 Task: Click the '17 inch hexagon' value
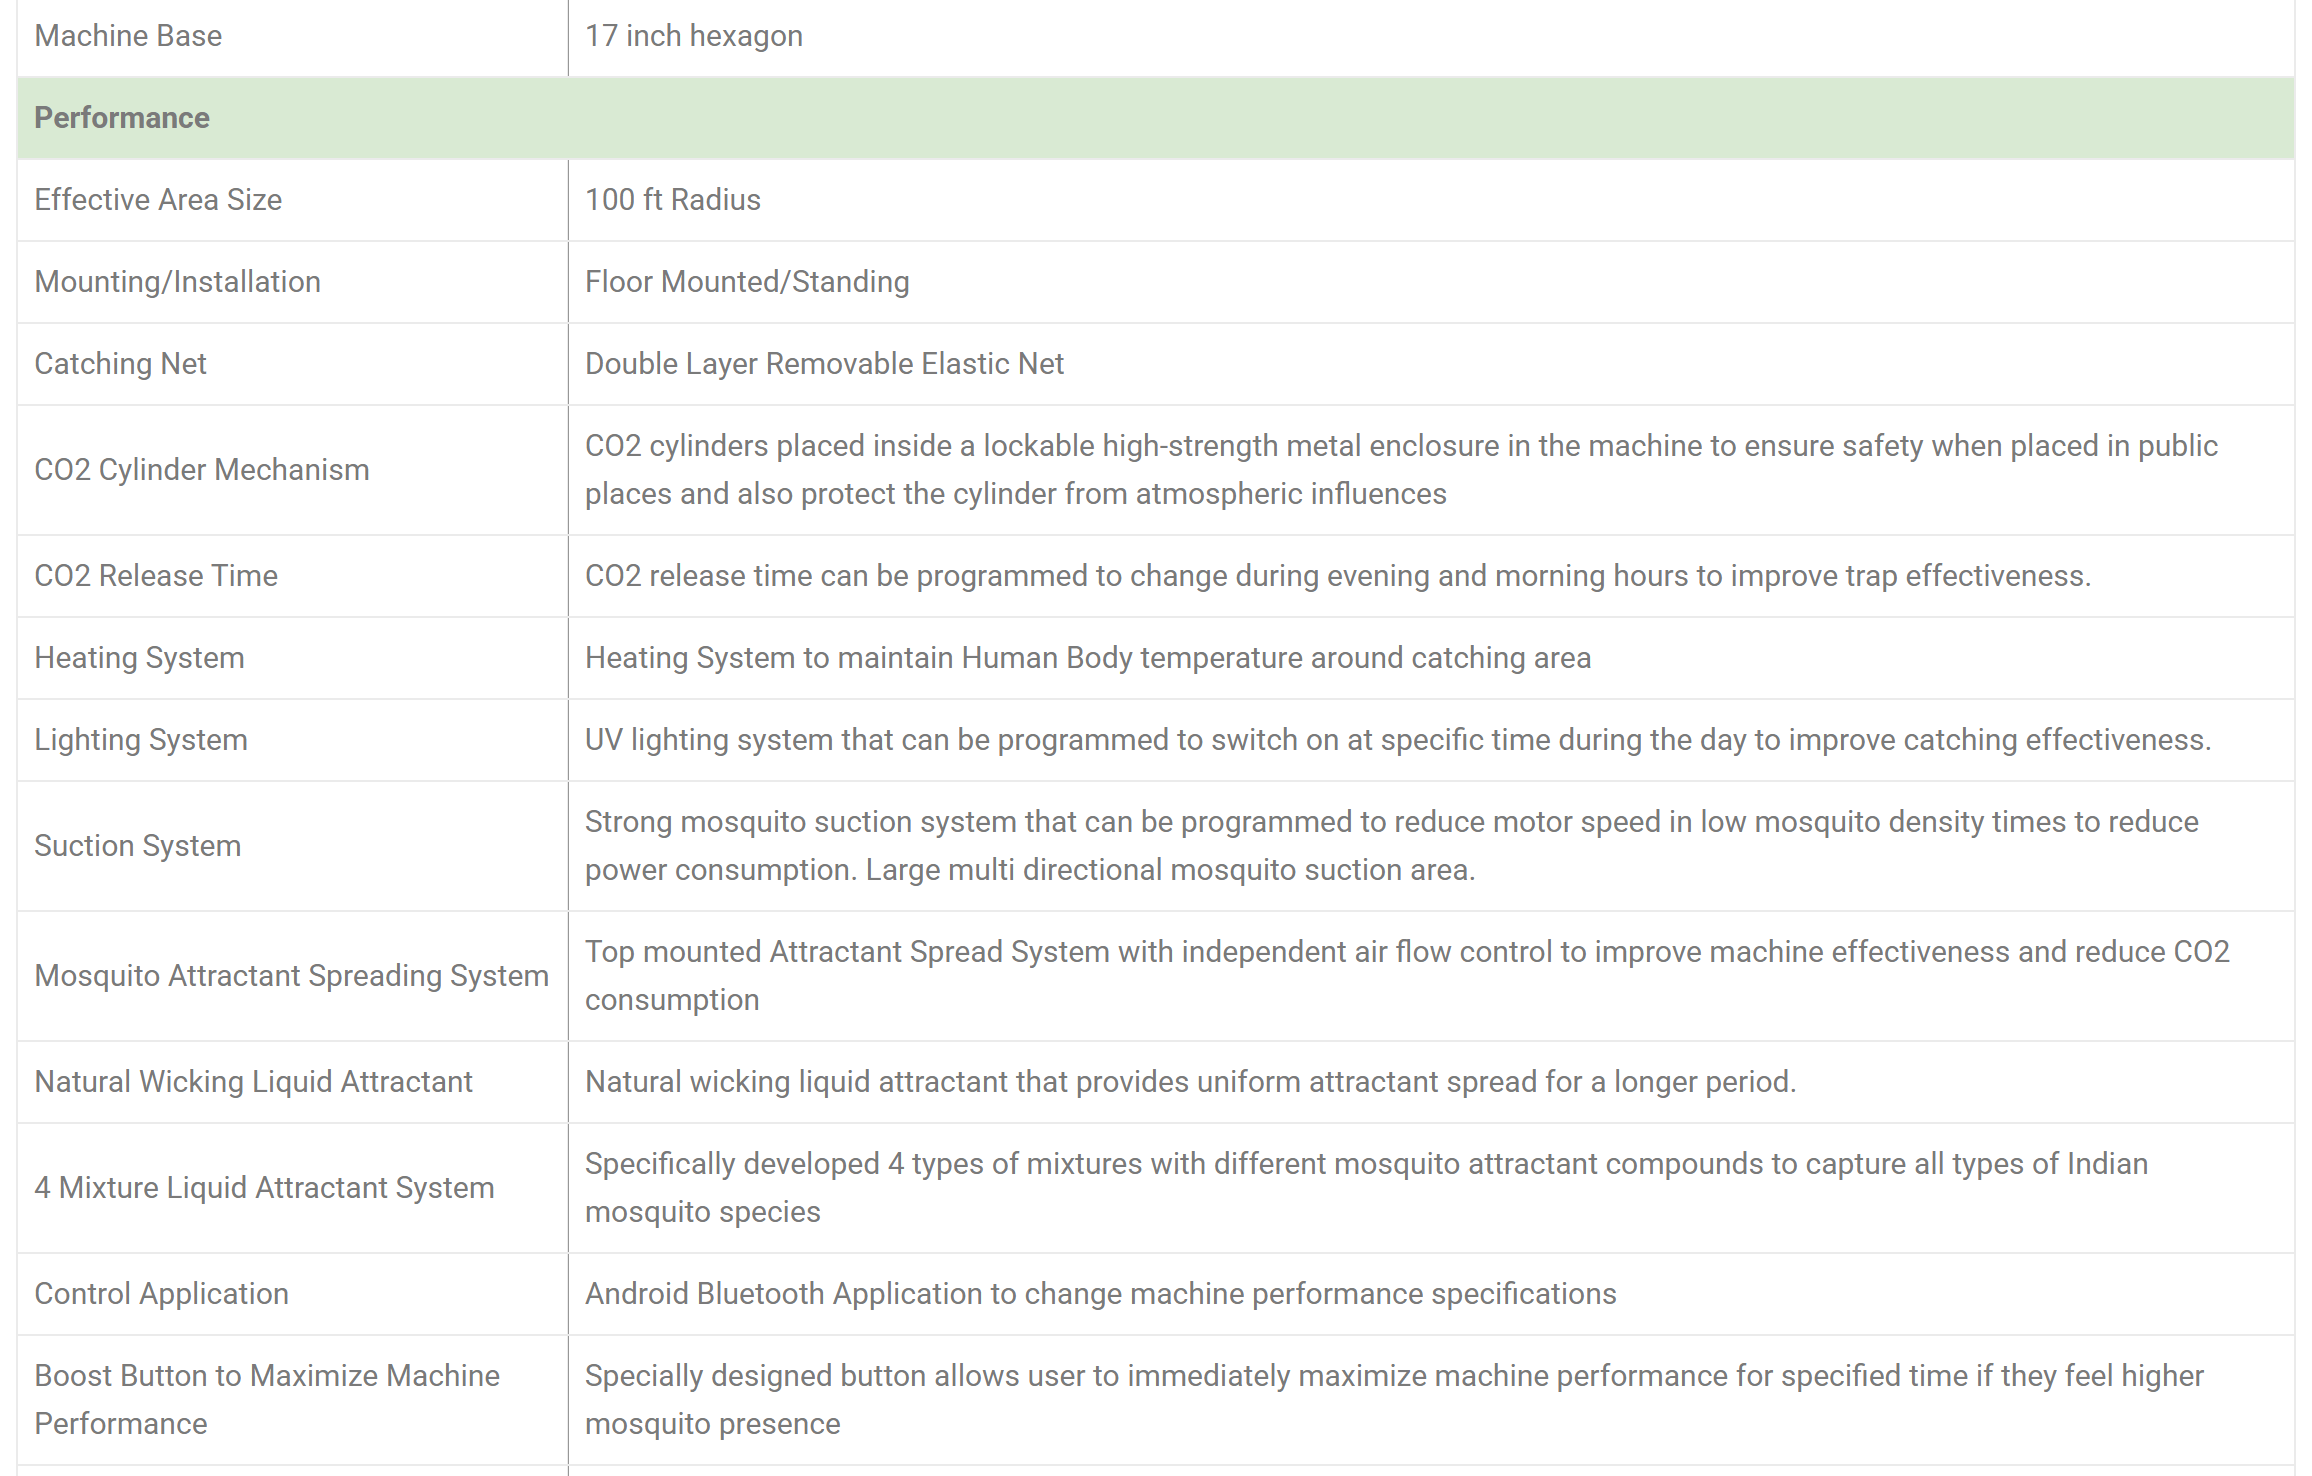point(693,36)
